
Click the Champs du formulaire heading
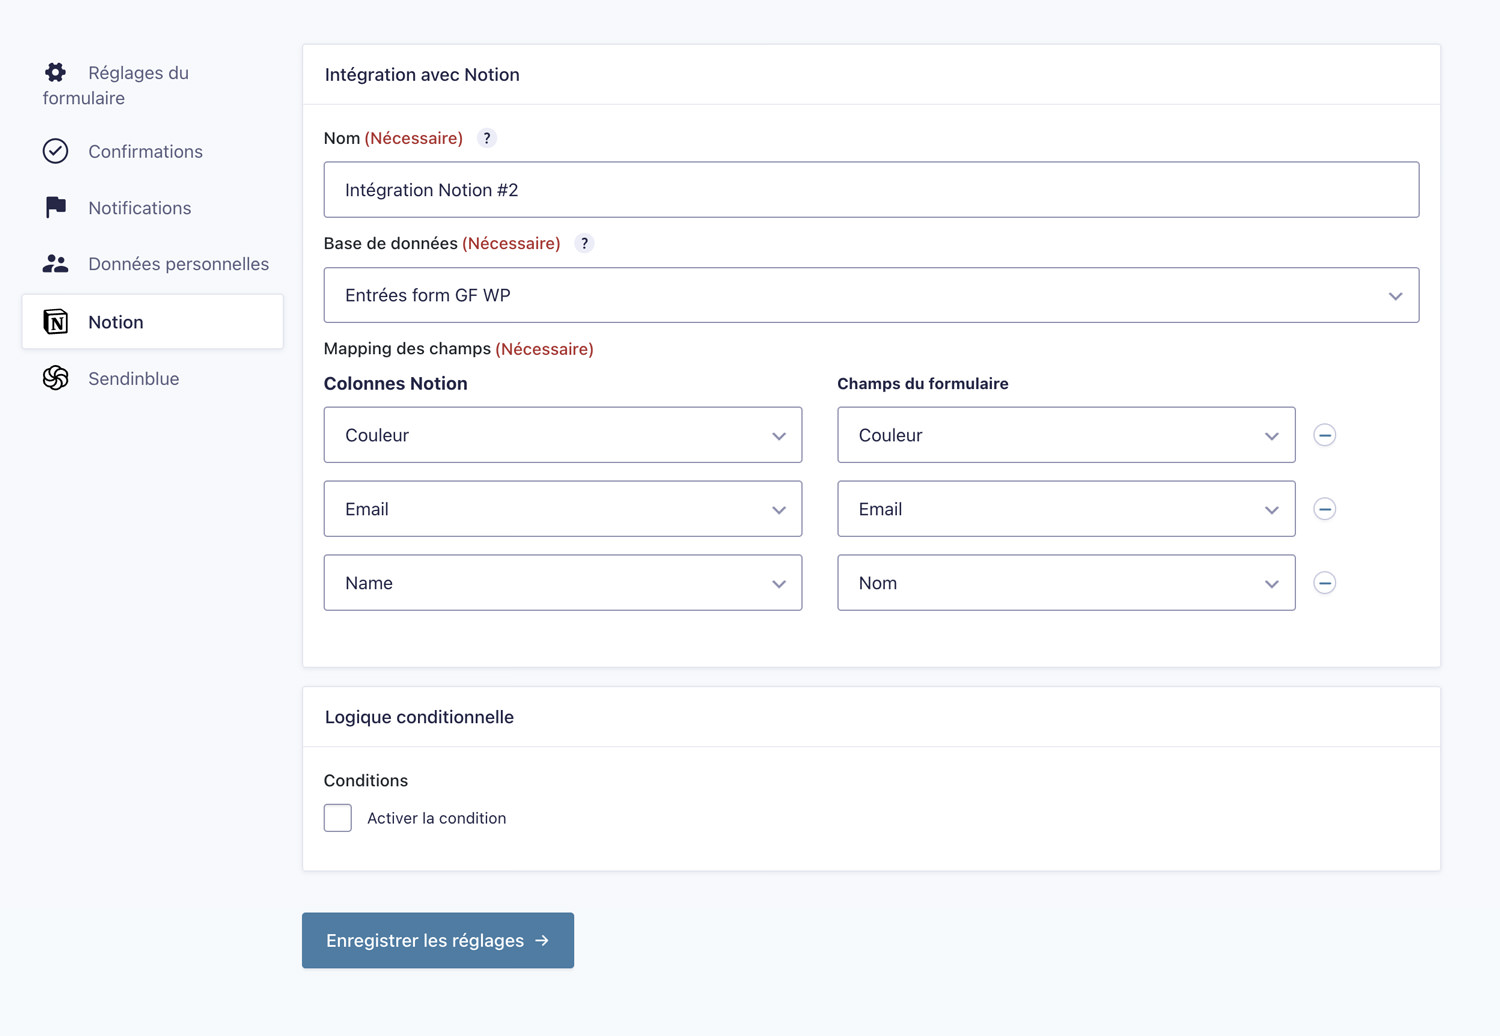[922, 384]
